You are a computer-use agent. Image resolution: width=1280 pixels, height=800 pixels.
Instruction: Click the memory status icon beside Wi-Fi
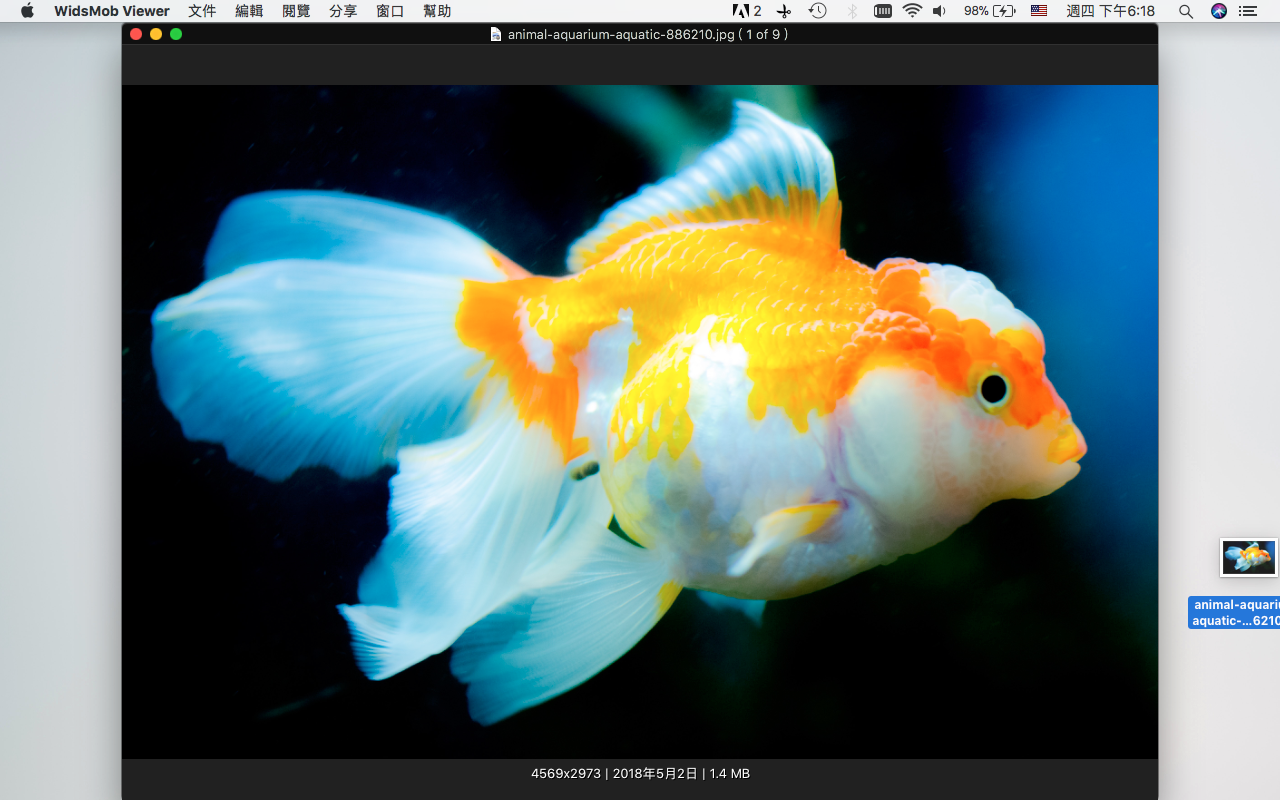(883, 11)
